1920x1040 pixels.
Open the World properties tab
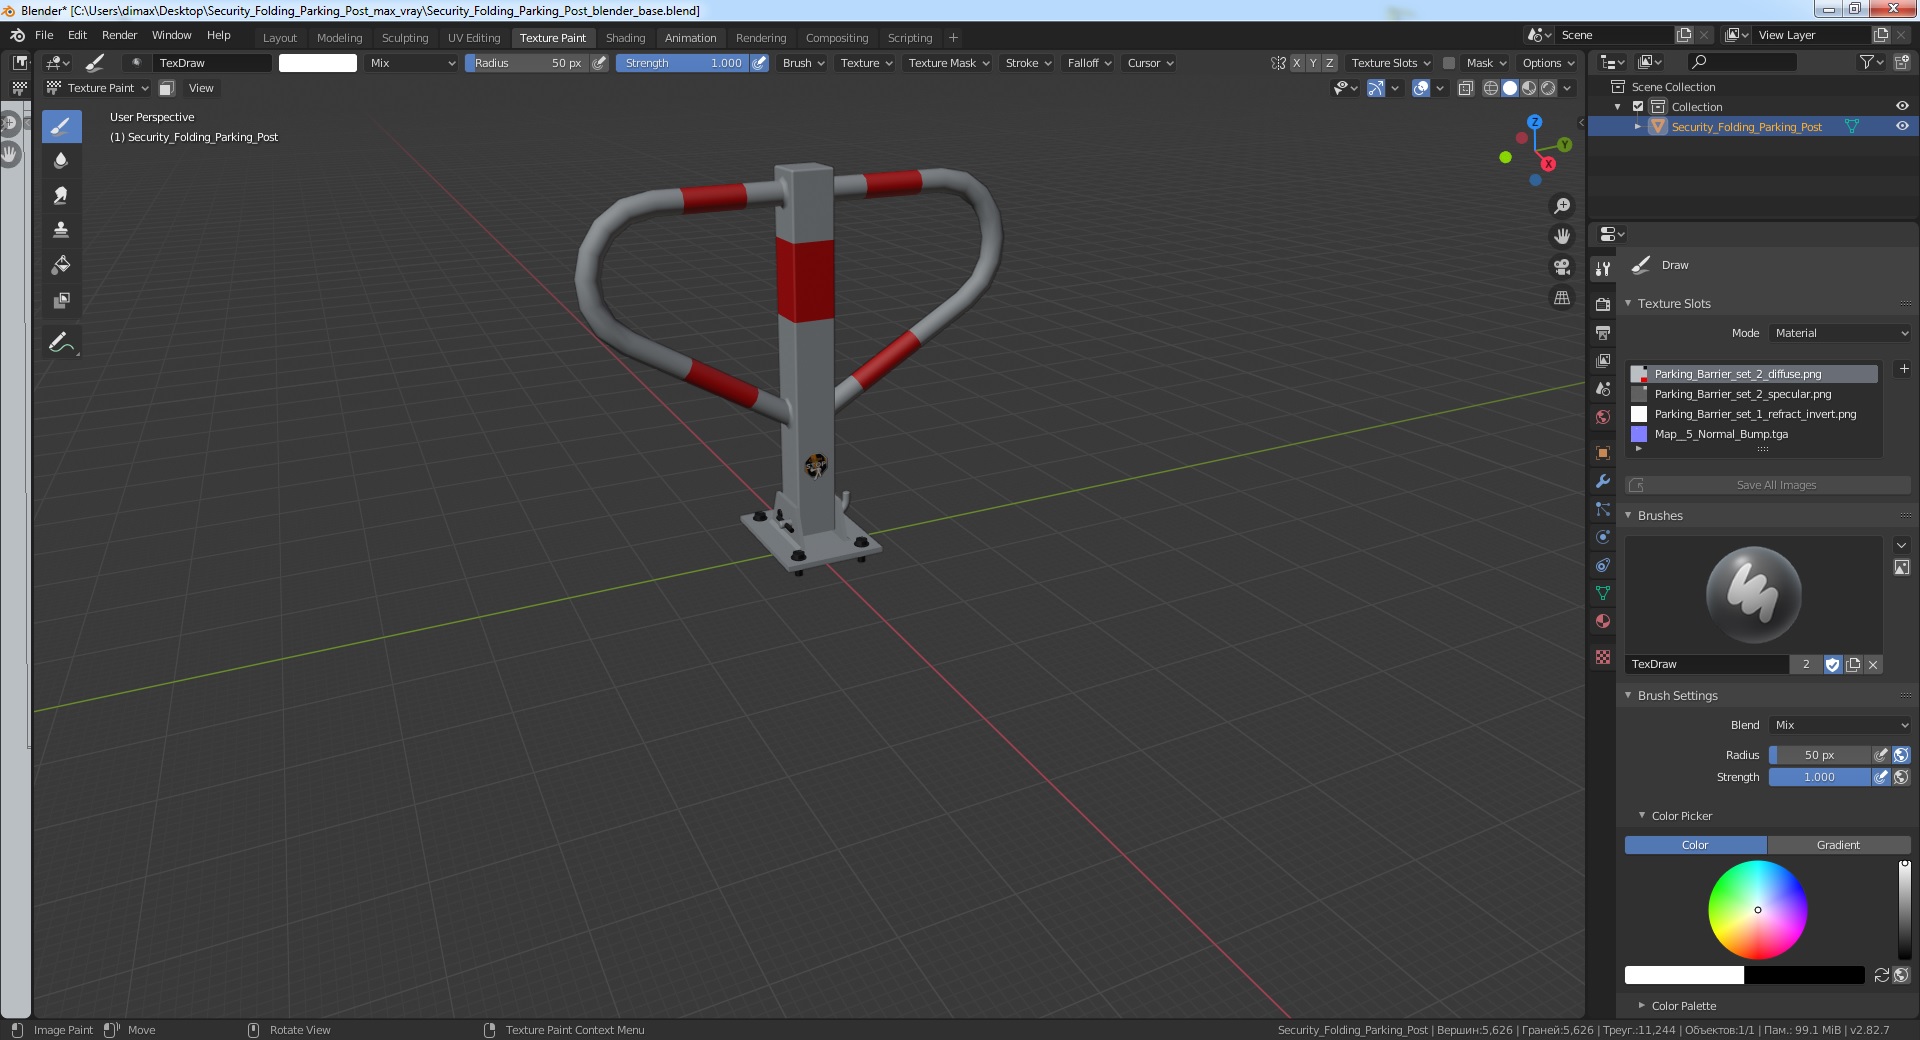click(x=1603, y=417)
